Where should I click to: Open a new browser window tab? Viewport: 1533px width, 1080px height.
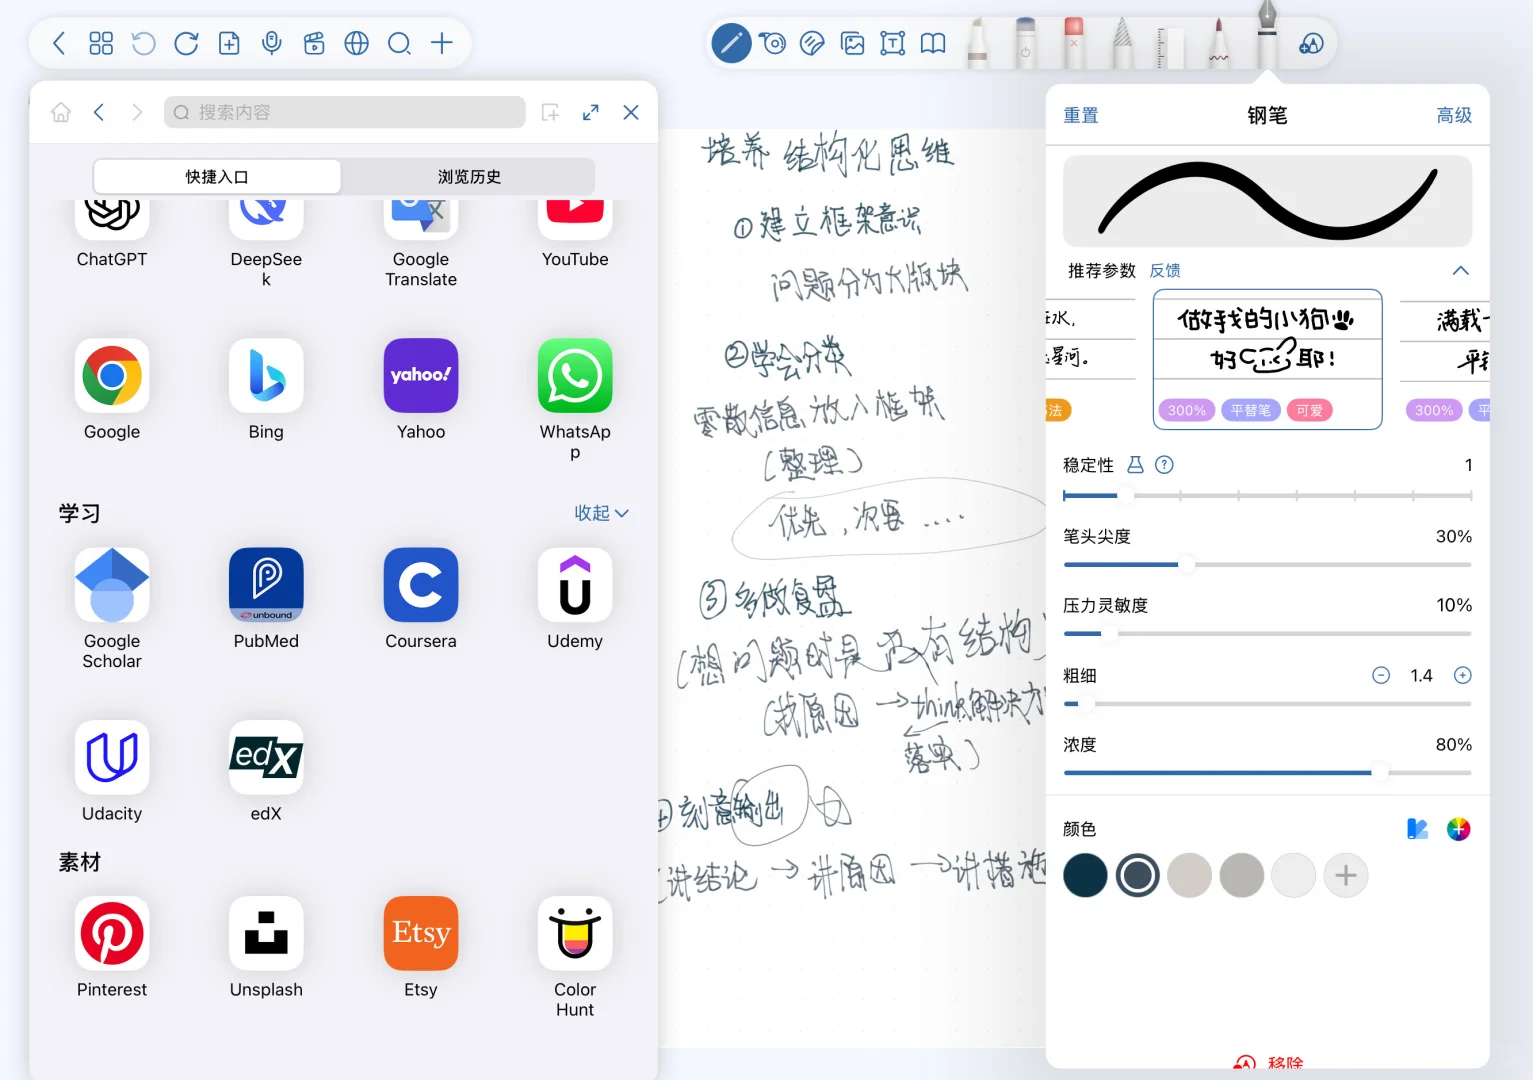[x=550, y=112]
